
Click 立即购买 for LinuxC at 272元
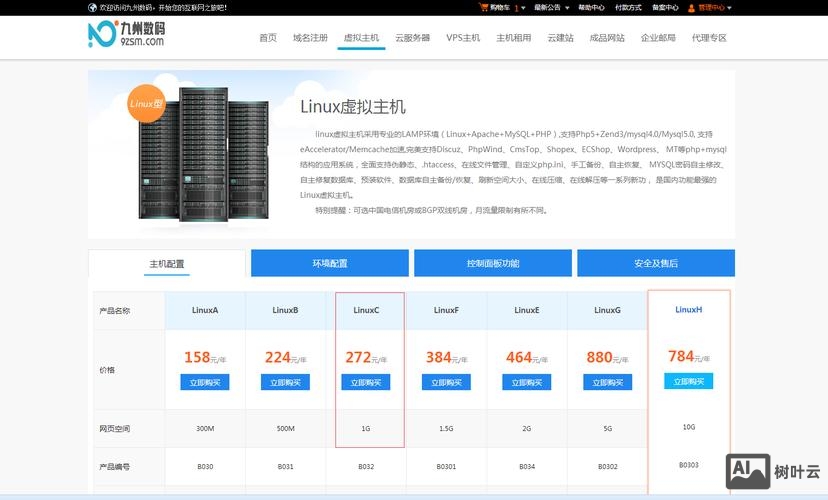(366, 382)
